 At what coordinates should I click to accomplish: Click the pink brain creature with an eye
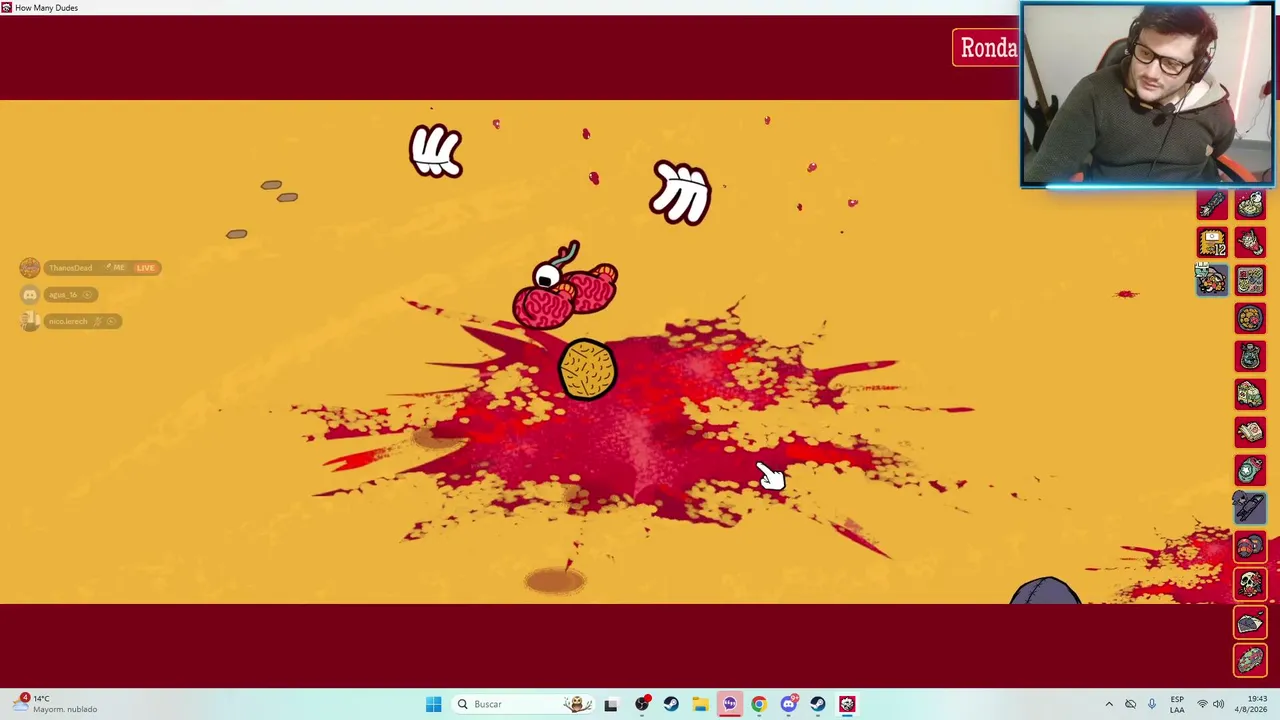[565, 287]
